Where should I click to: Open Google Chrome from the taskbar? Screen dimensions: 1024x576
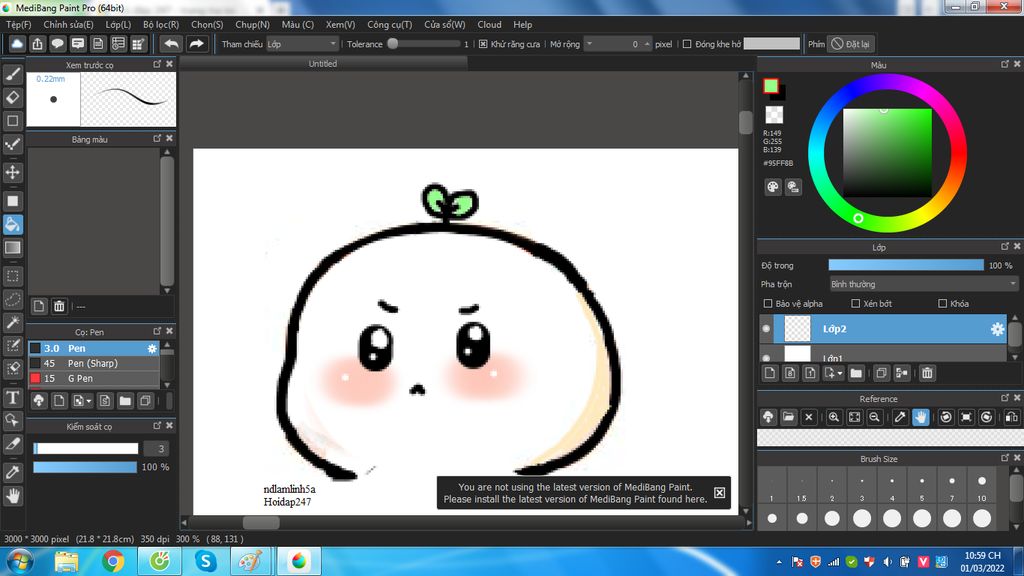coord(112,562)
